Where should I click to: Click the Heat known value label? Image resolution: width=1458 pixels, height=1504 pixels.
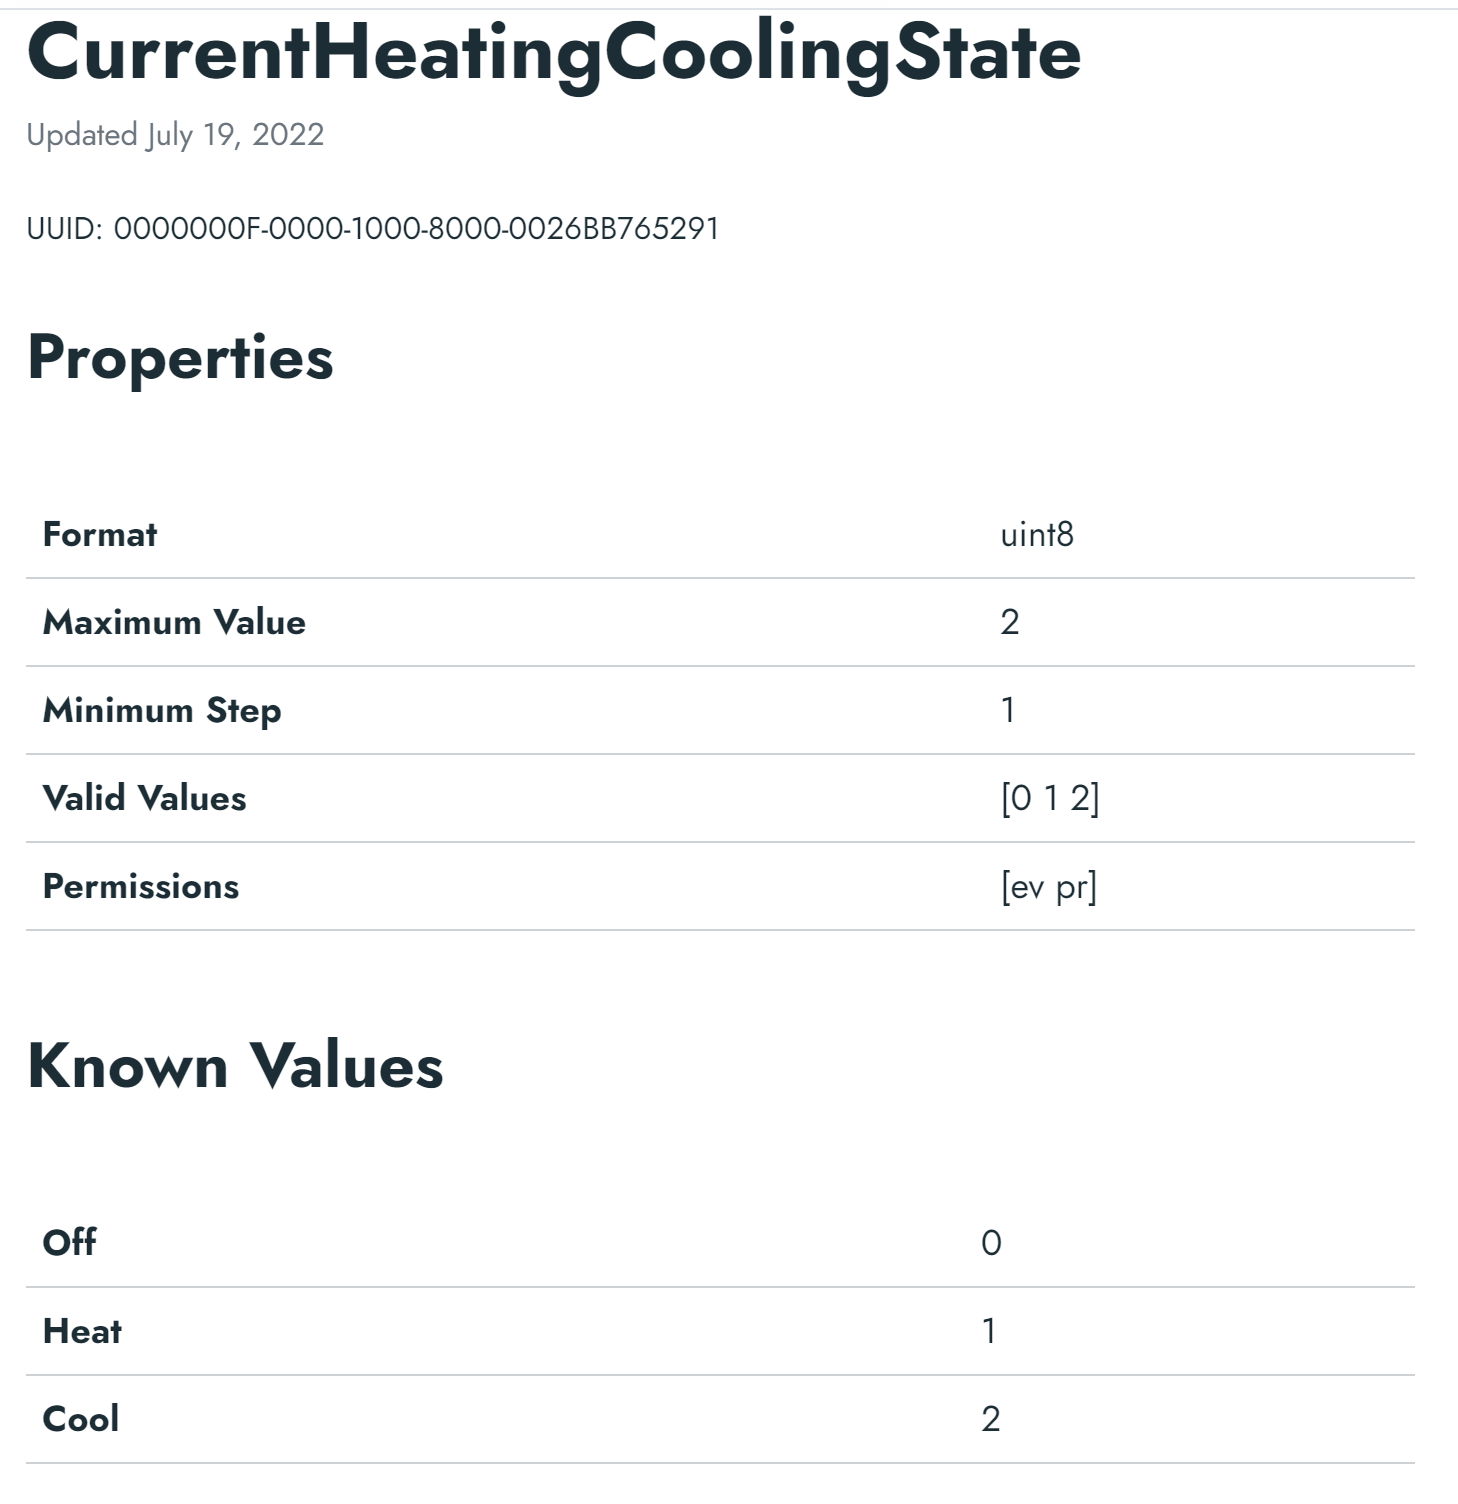click(82, 1332)
